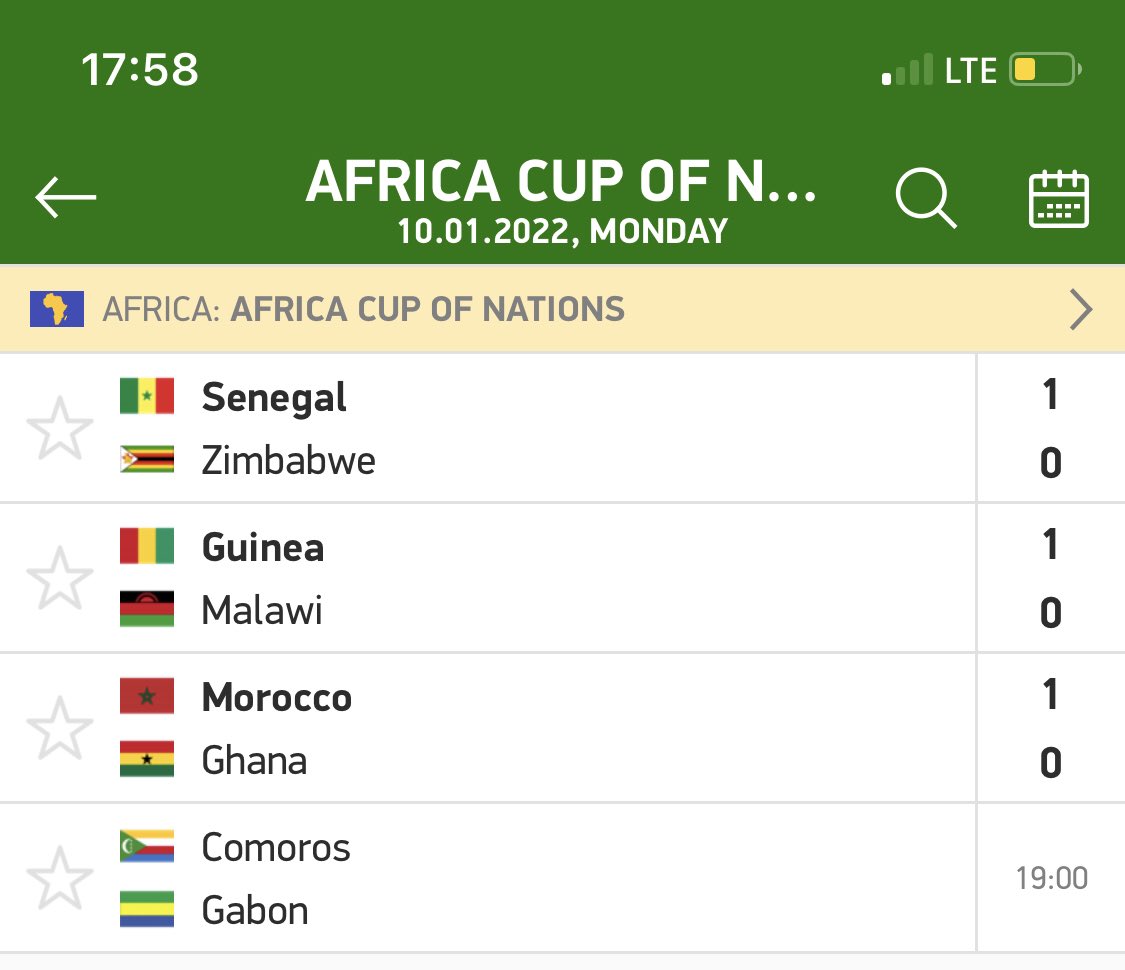Screen dimensions: 1125x970
Task: Go back using the left arrow
Action: tap(65, 196)
